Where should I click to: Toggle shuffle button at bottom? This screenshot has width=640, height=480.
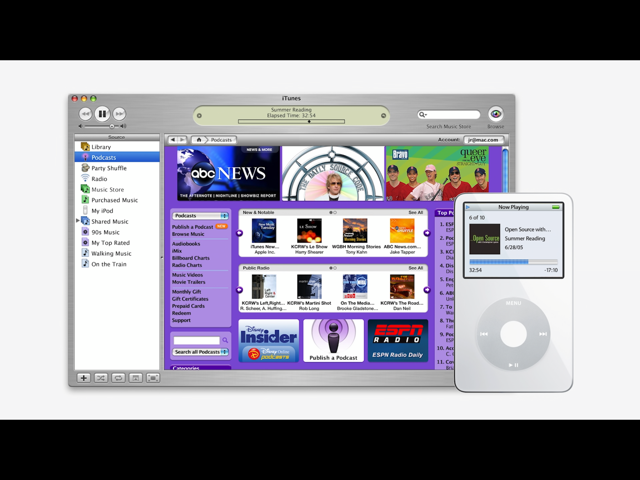(x=101, y=378)
